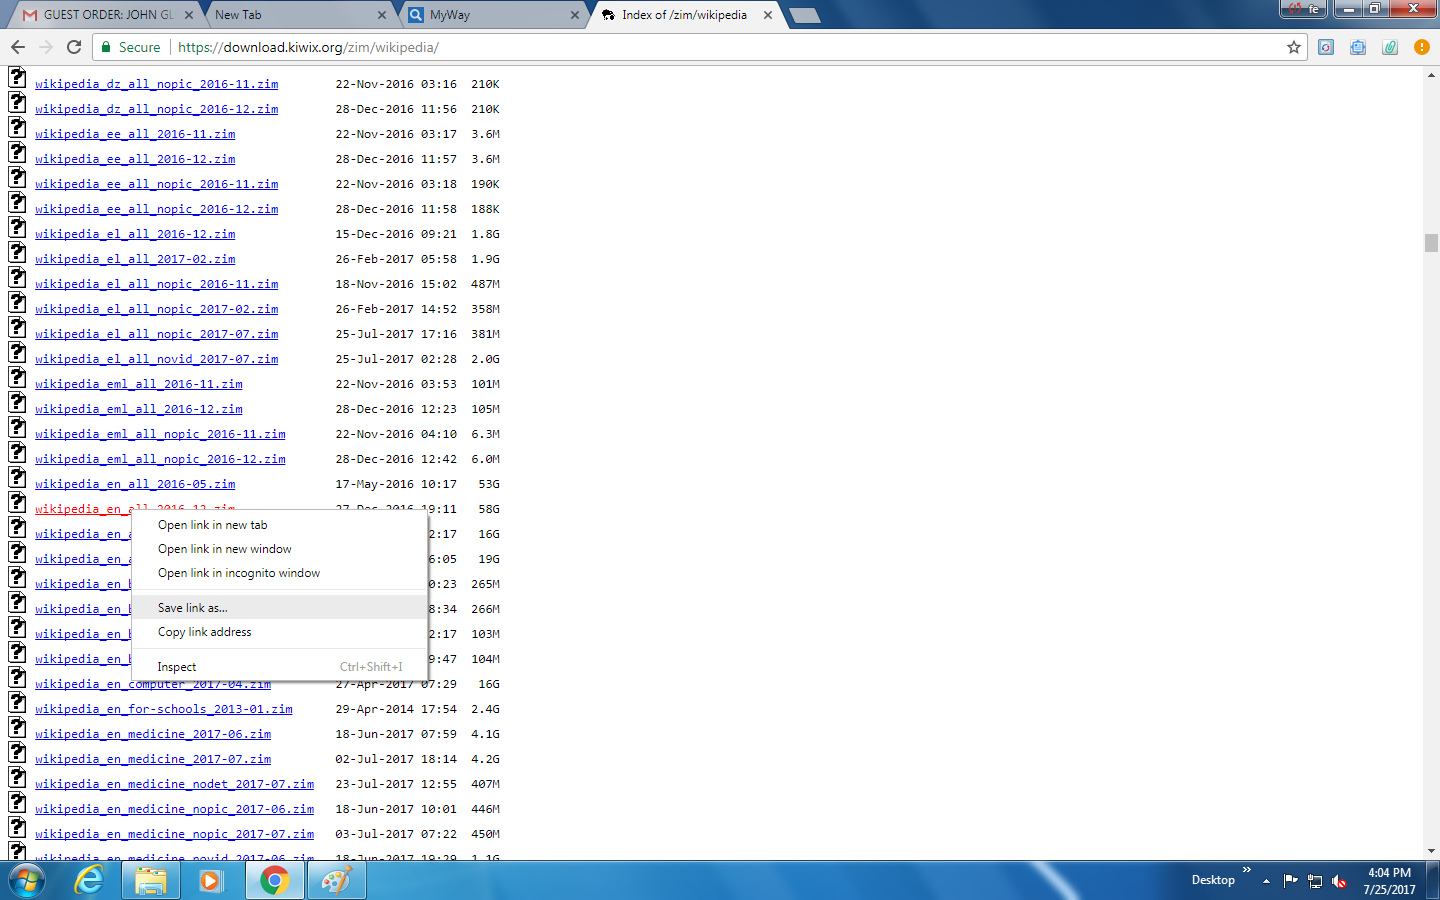Close the New Tab tab
Viewport: 1440px width, 900px height.
coord(382,15)
